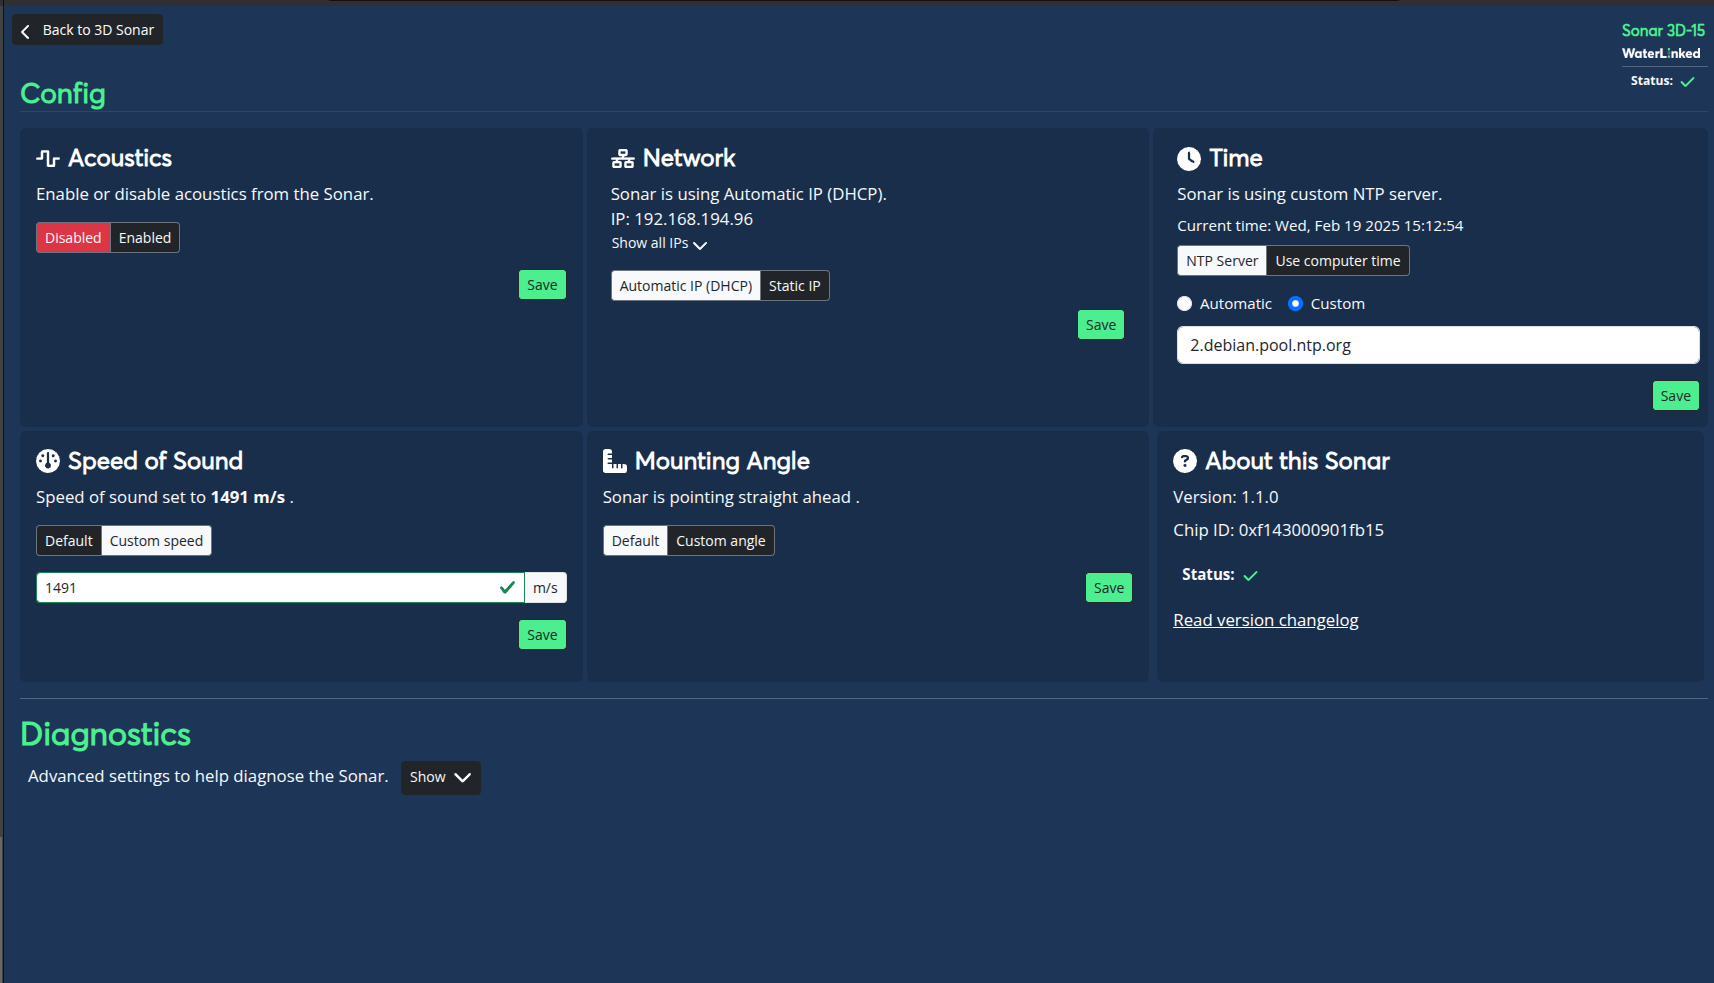Select Default speed of sound
The width and height of the screenshot is (1714, 983).
[x=69, y=541]
